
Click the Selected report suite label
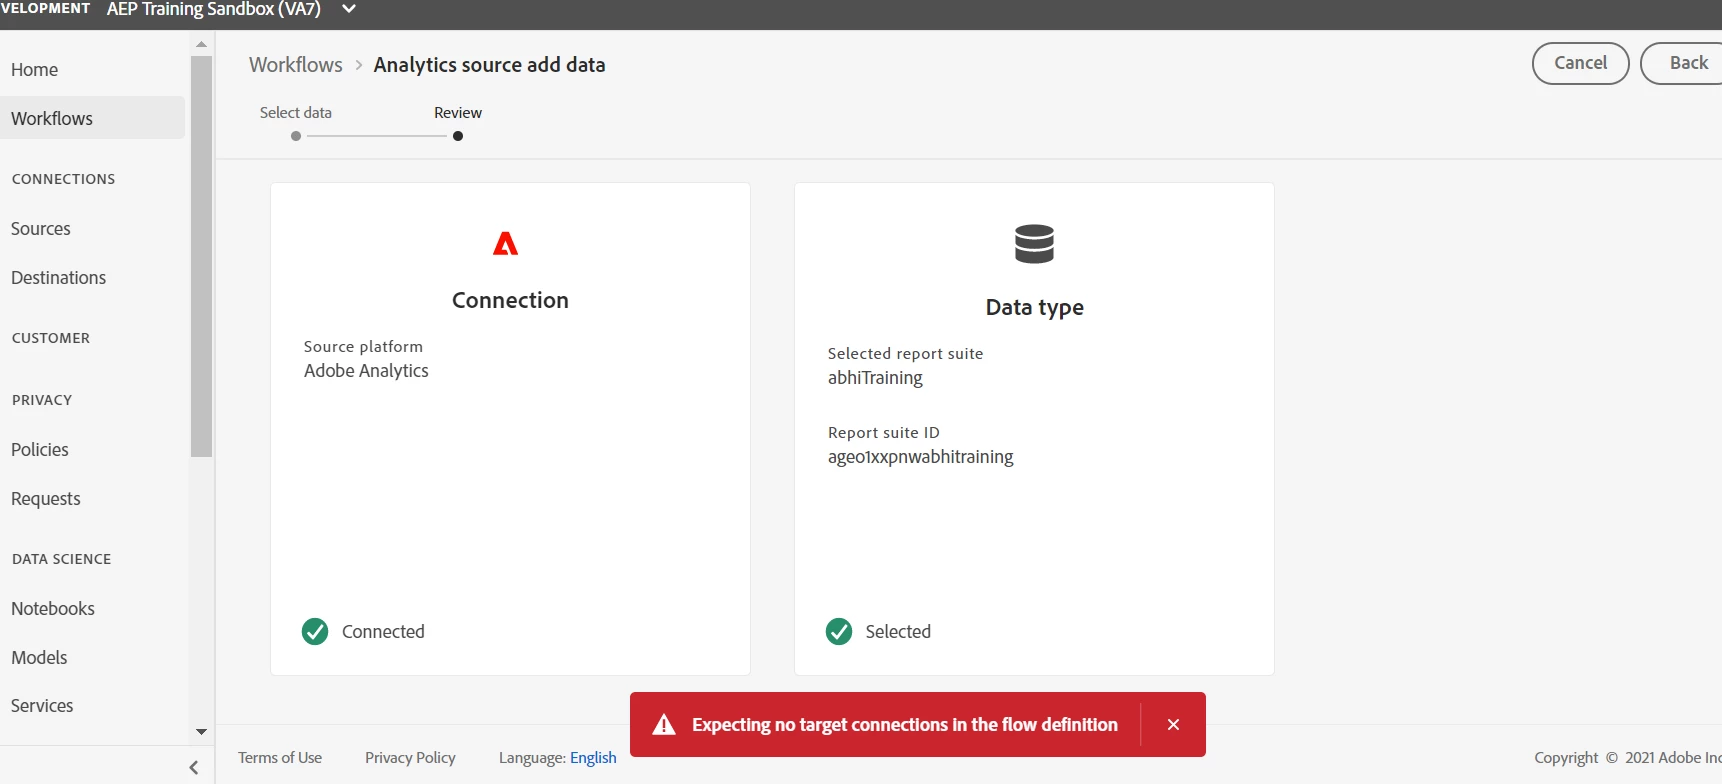(905, 354)
